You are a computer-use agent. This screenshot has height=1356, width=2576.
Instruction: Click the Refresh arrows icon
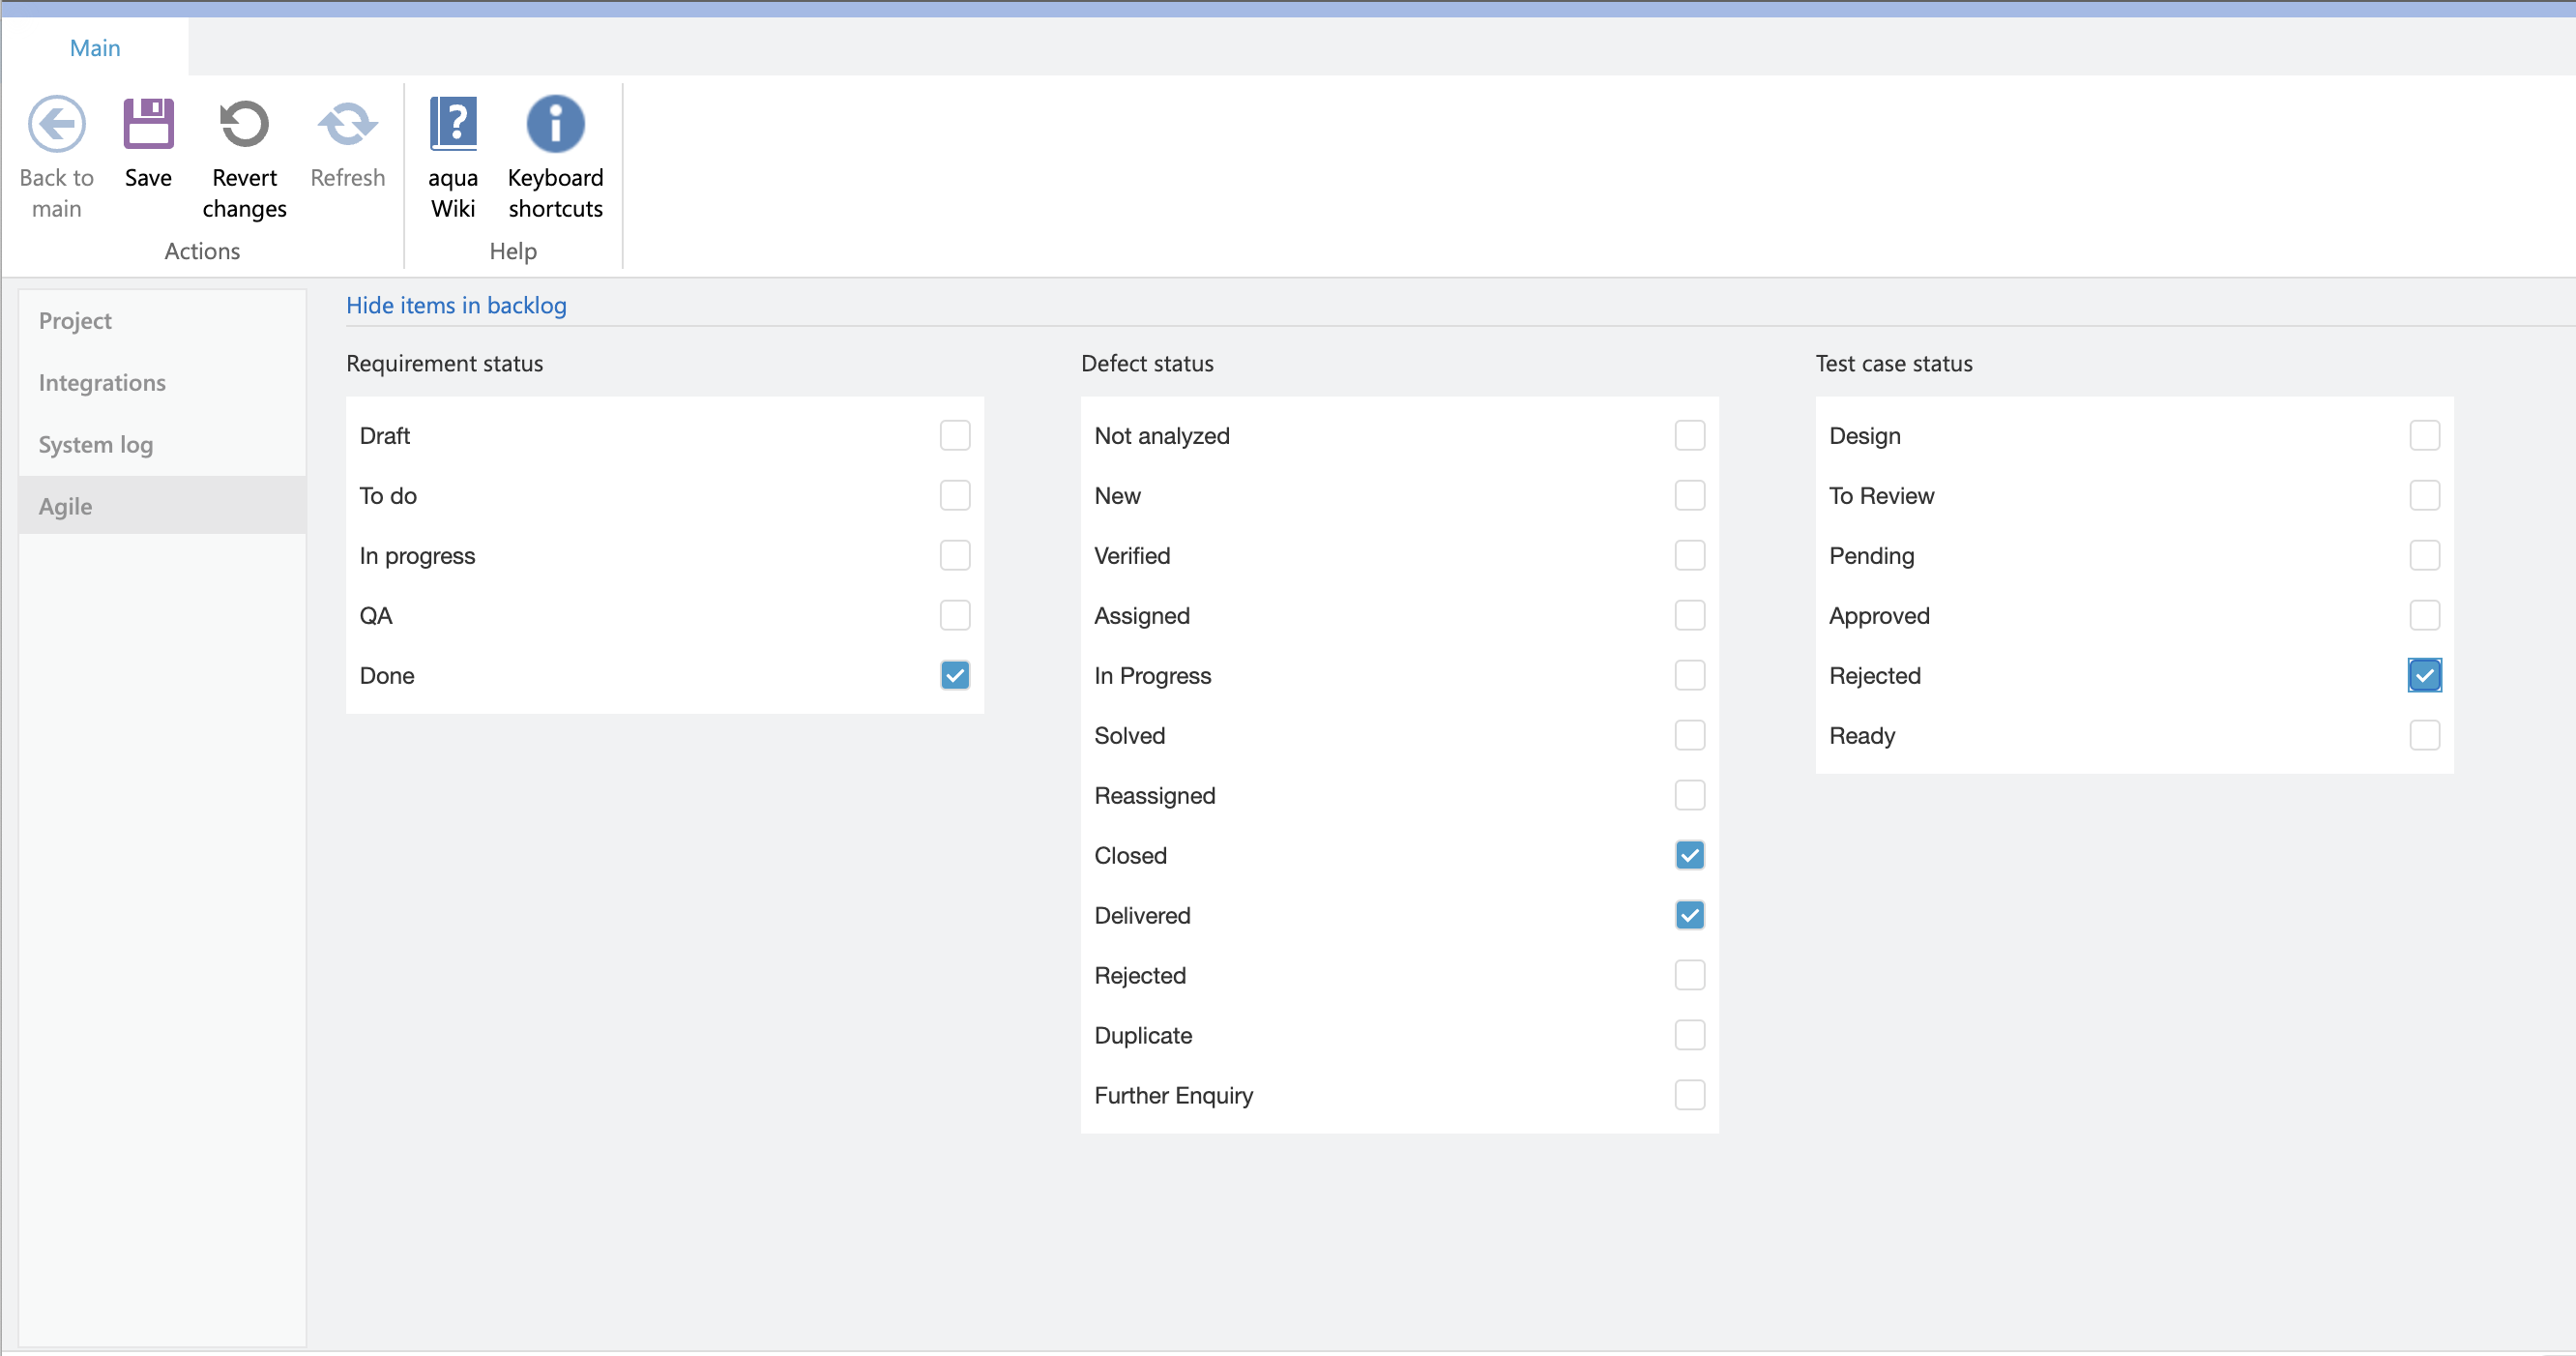(347, 124)
